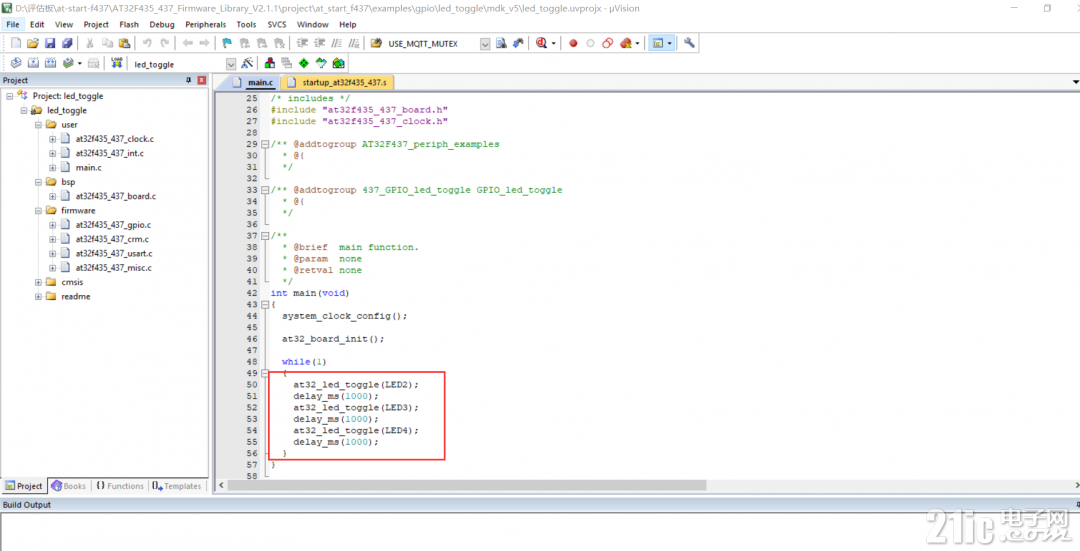The height and width of the screenshot is (551, 1080).
Task: Collapse the firmware folder node
Action: coord(39,211)
